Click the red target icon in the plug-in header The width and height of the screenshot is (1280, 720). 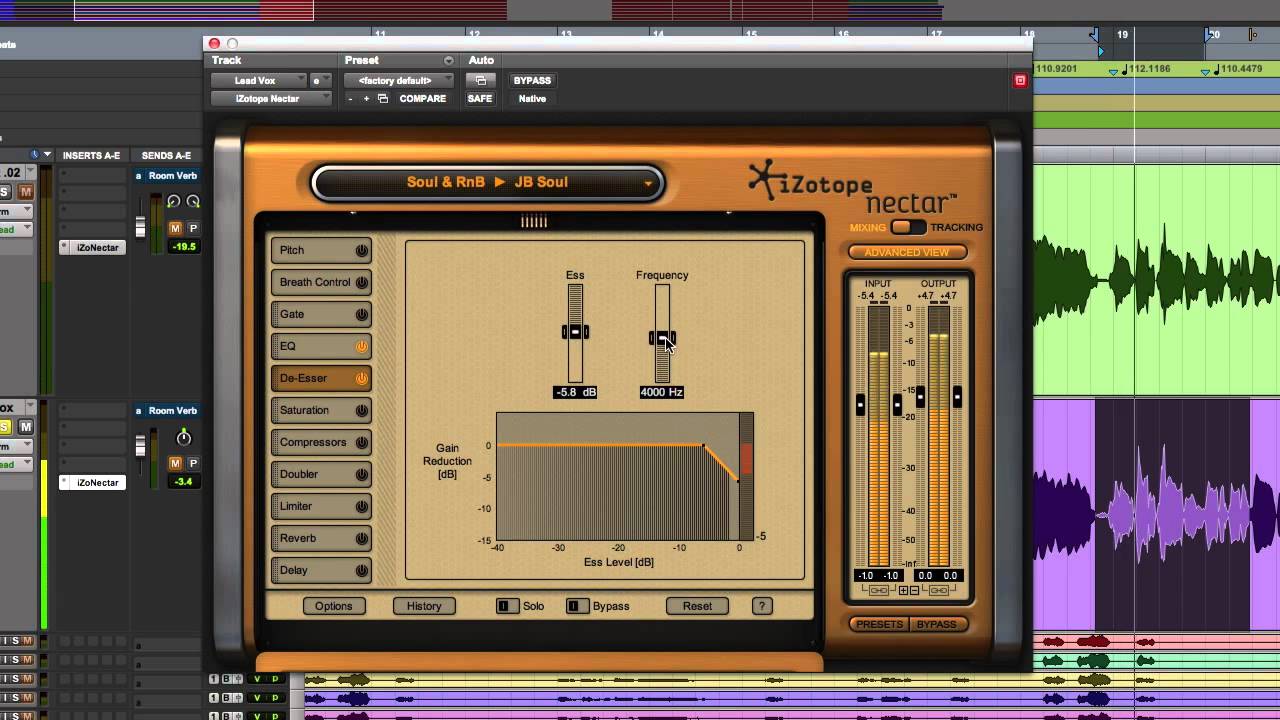point(1020,80)
